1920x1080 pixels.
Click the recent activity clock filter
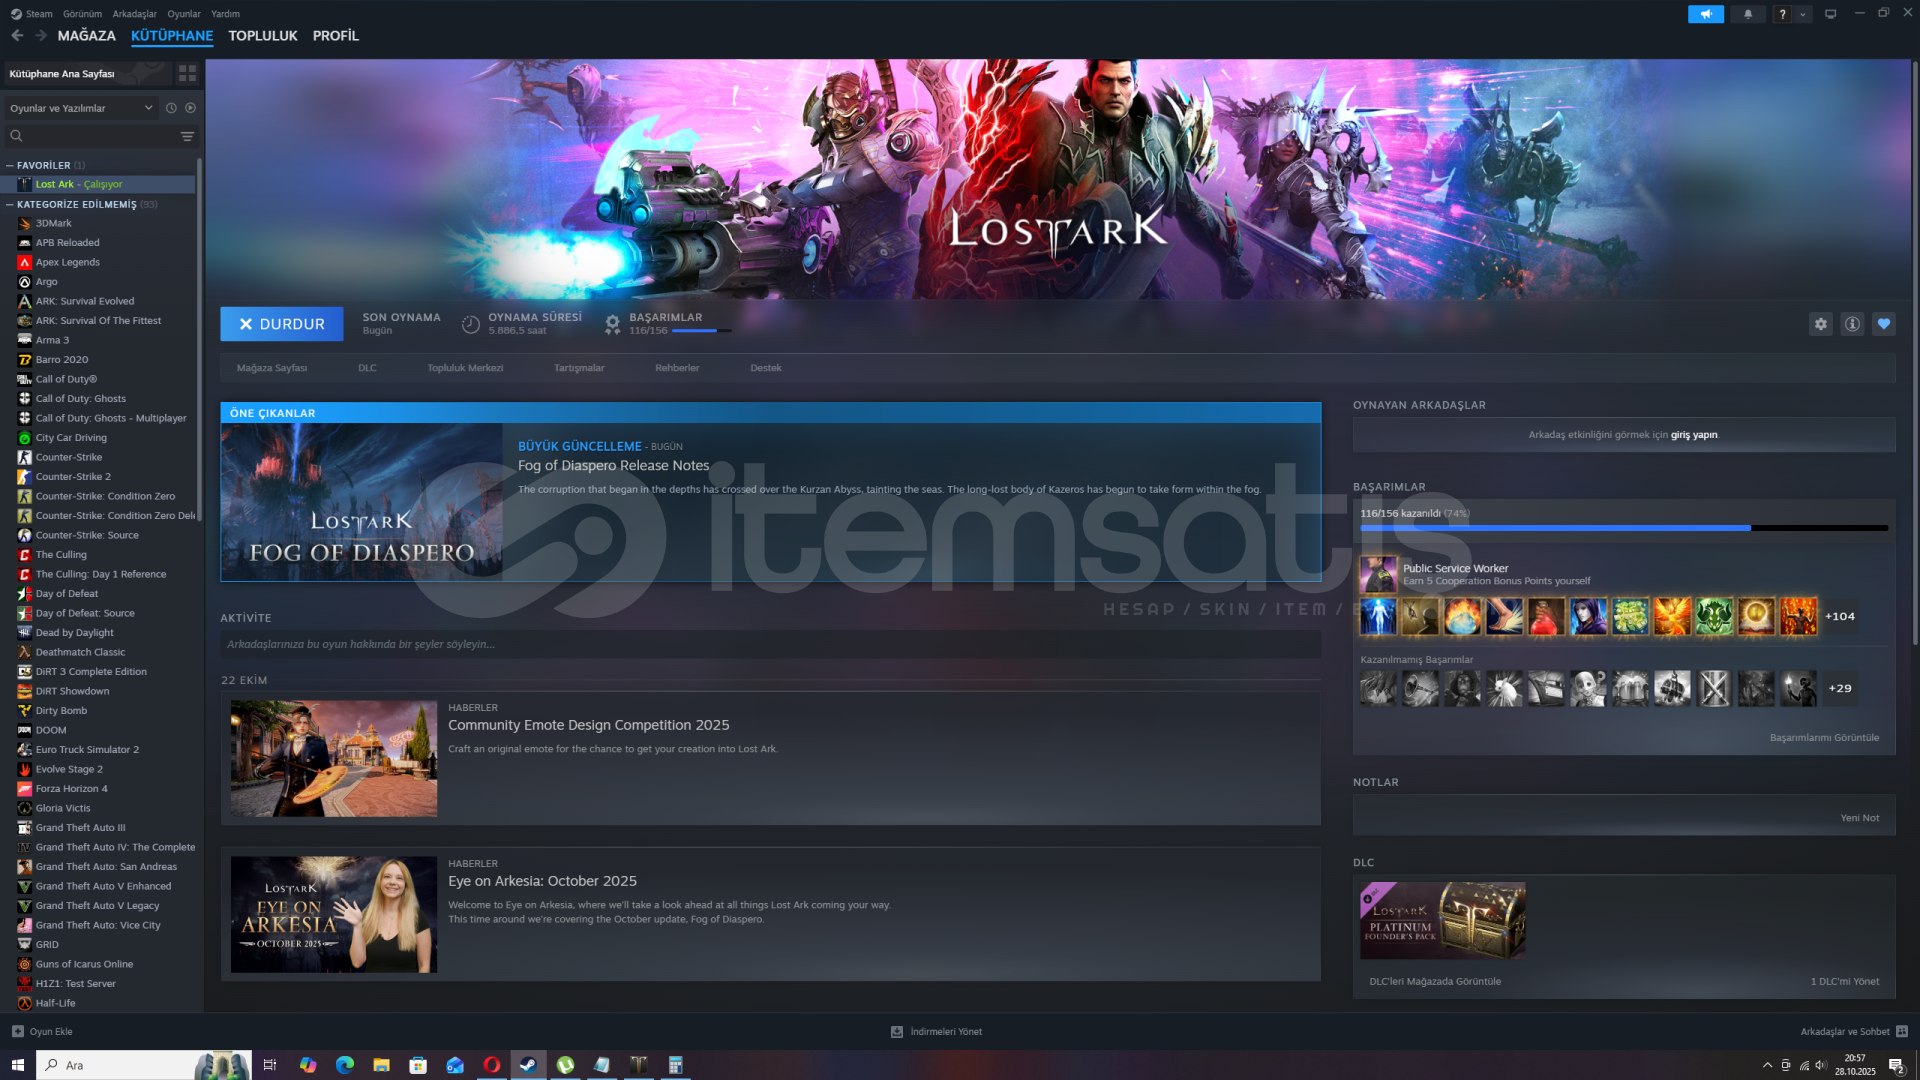coord(171,108)
